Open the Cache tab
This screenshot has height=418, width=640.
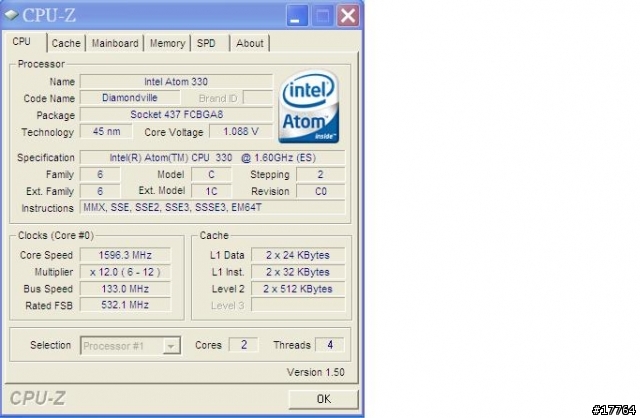[66, 43]
